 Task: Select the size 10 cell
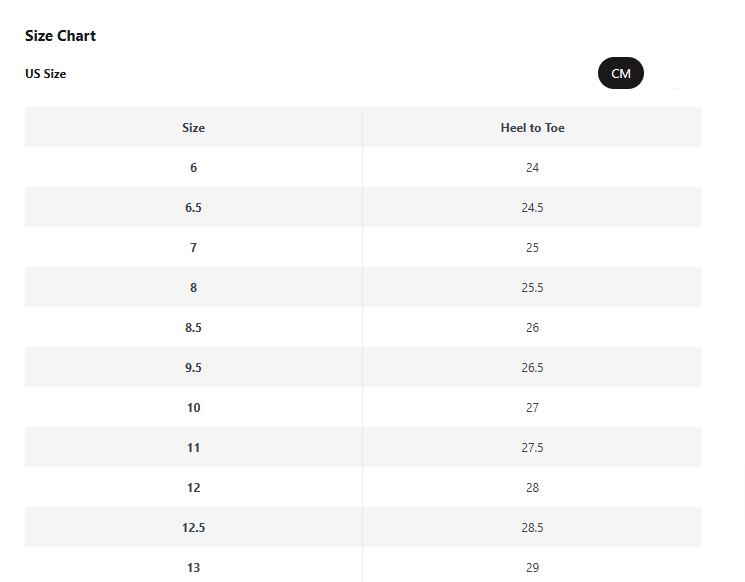[x=194, y=408]
